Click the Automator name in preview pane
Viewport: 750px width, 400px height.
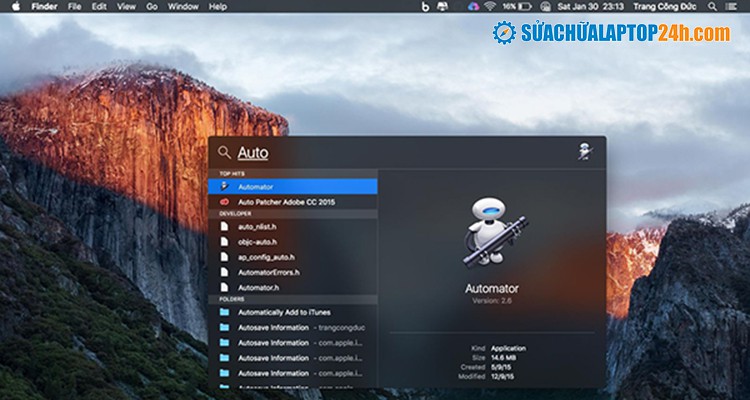click(x=492, y=289)
